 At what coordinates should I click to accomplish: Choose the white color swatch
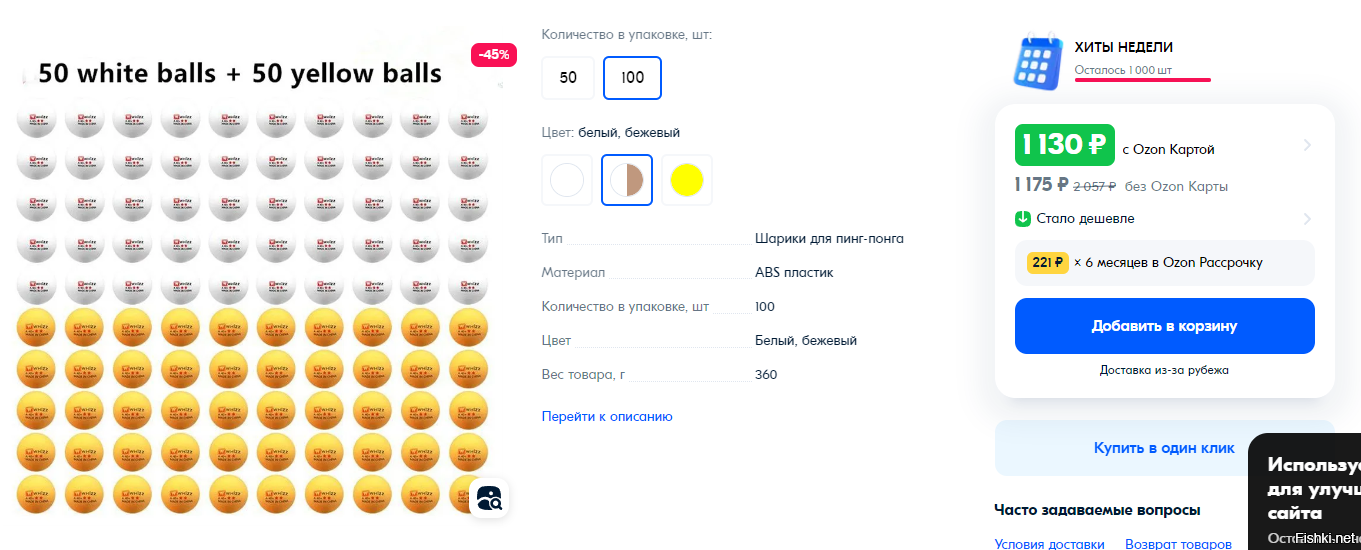[x=567, y=181]
